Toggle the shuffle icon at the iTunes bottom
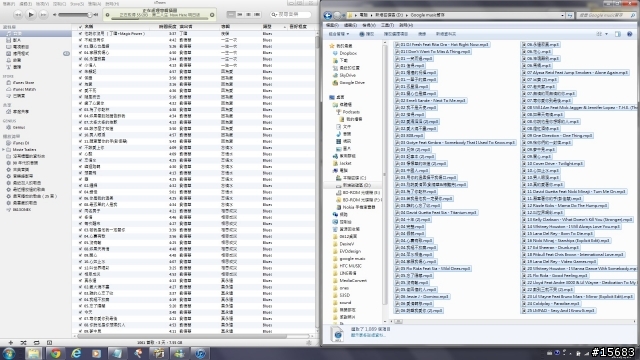This screenshot has width=640, height=360. tap(23, 342)
